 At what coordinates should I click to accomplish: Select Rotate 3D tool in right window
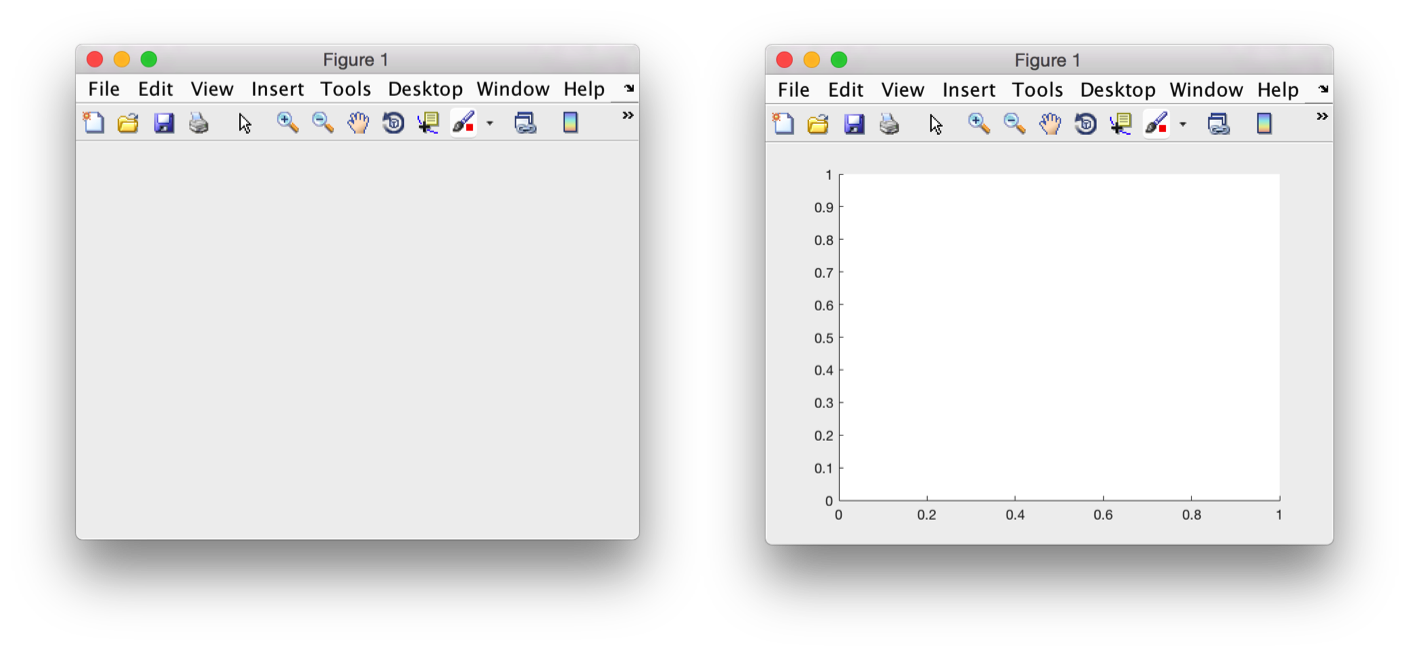pyautogui.click(x=1085, y=124)
